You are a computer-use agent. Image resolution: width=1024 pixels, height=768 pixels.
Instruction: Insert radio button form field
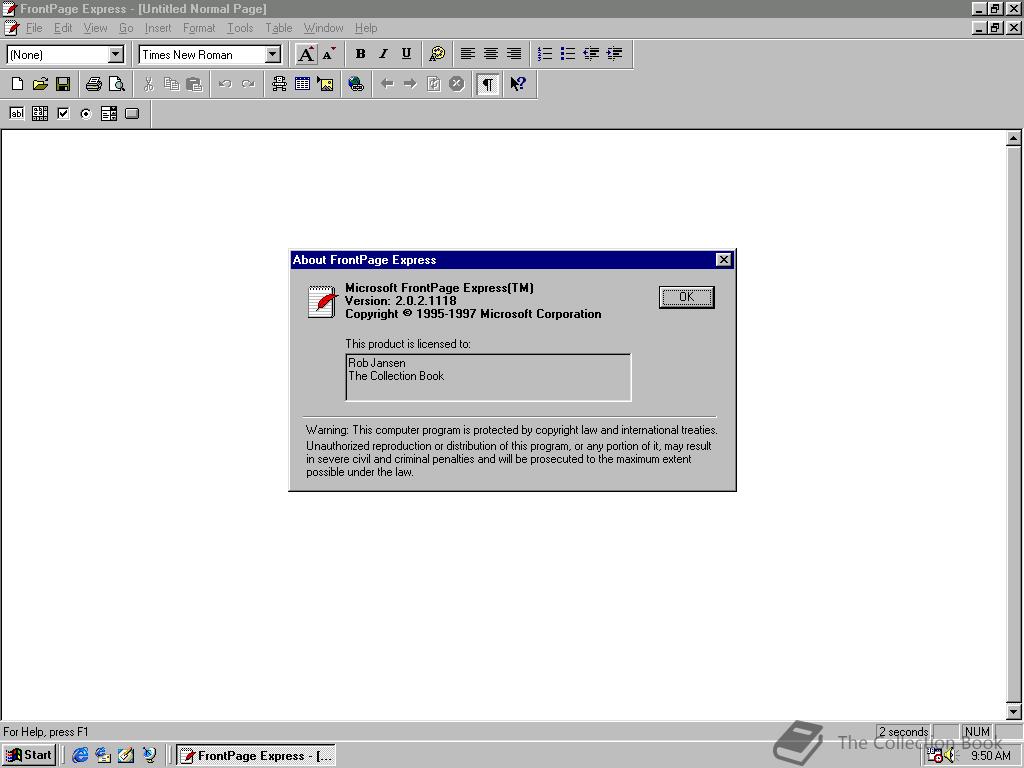(x=86, y=114)
